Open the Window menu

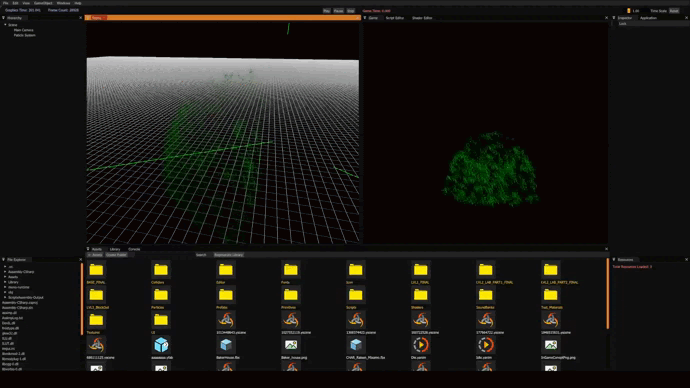[x=63, y=3]
